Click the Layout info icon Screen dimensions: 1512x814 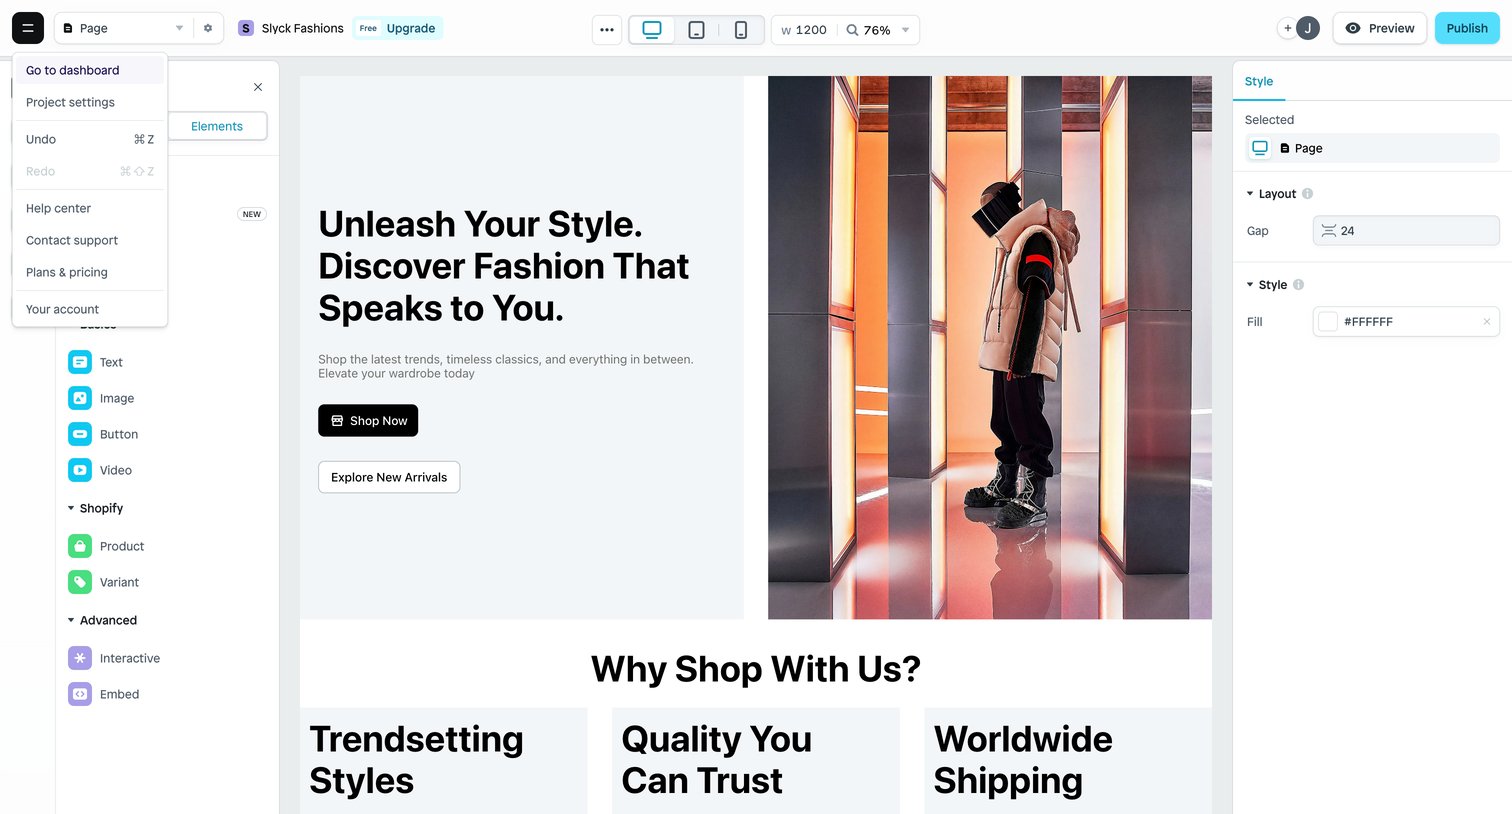(1307, 194)
